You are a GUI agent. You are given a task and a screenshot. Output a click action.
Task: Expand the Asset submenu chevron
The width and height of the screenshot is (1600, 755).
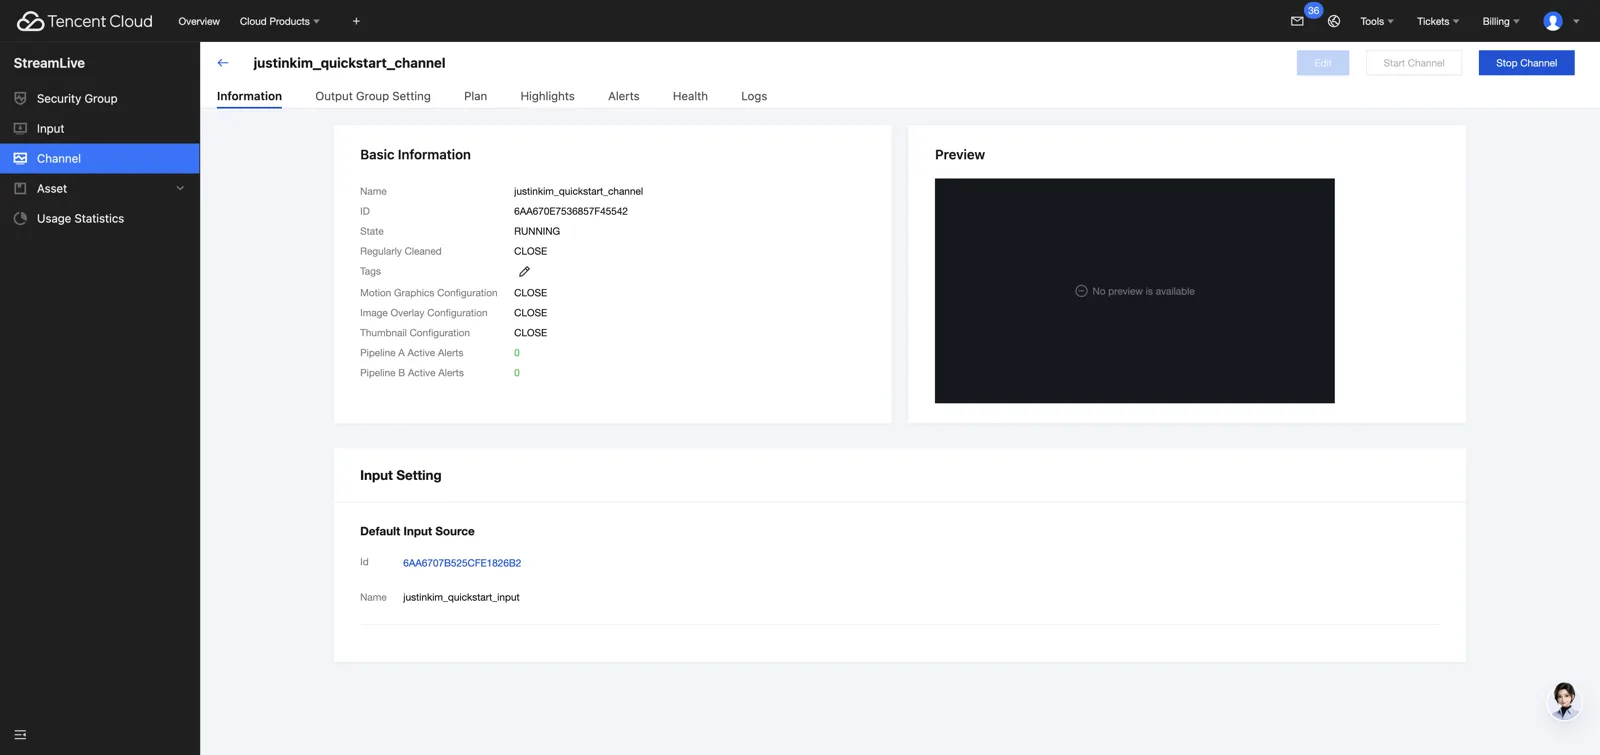tap(180, 189)
